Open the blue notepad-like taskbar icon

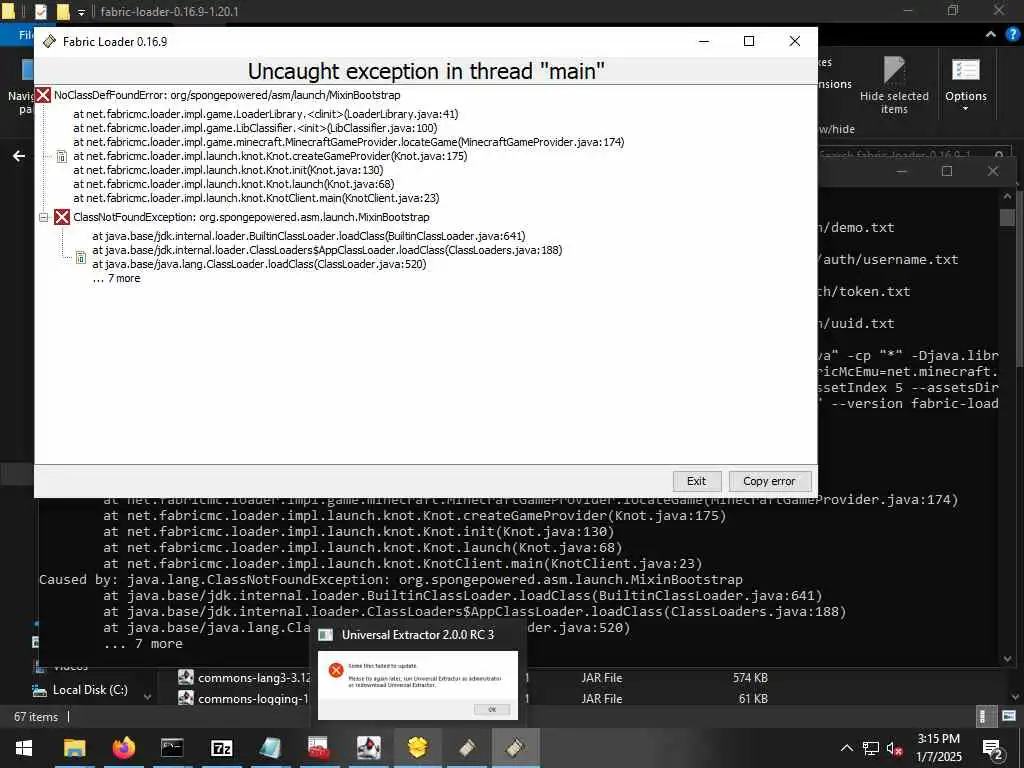(270, 748)
